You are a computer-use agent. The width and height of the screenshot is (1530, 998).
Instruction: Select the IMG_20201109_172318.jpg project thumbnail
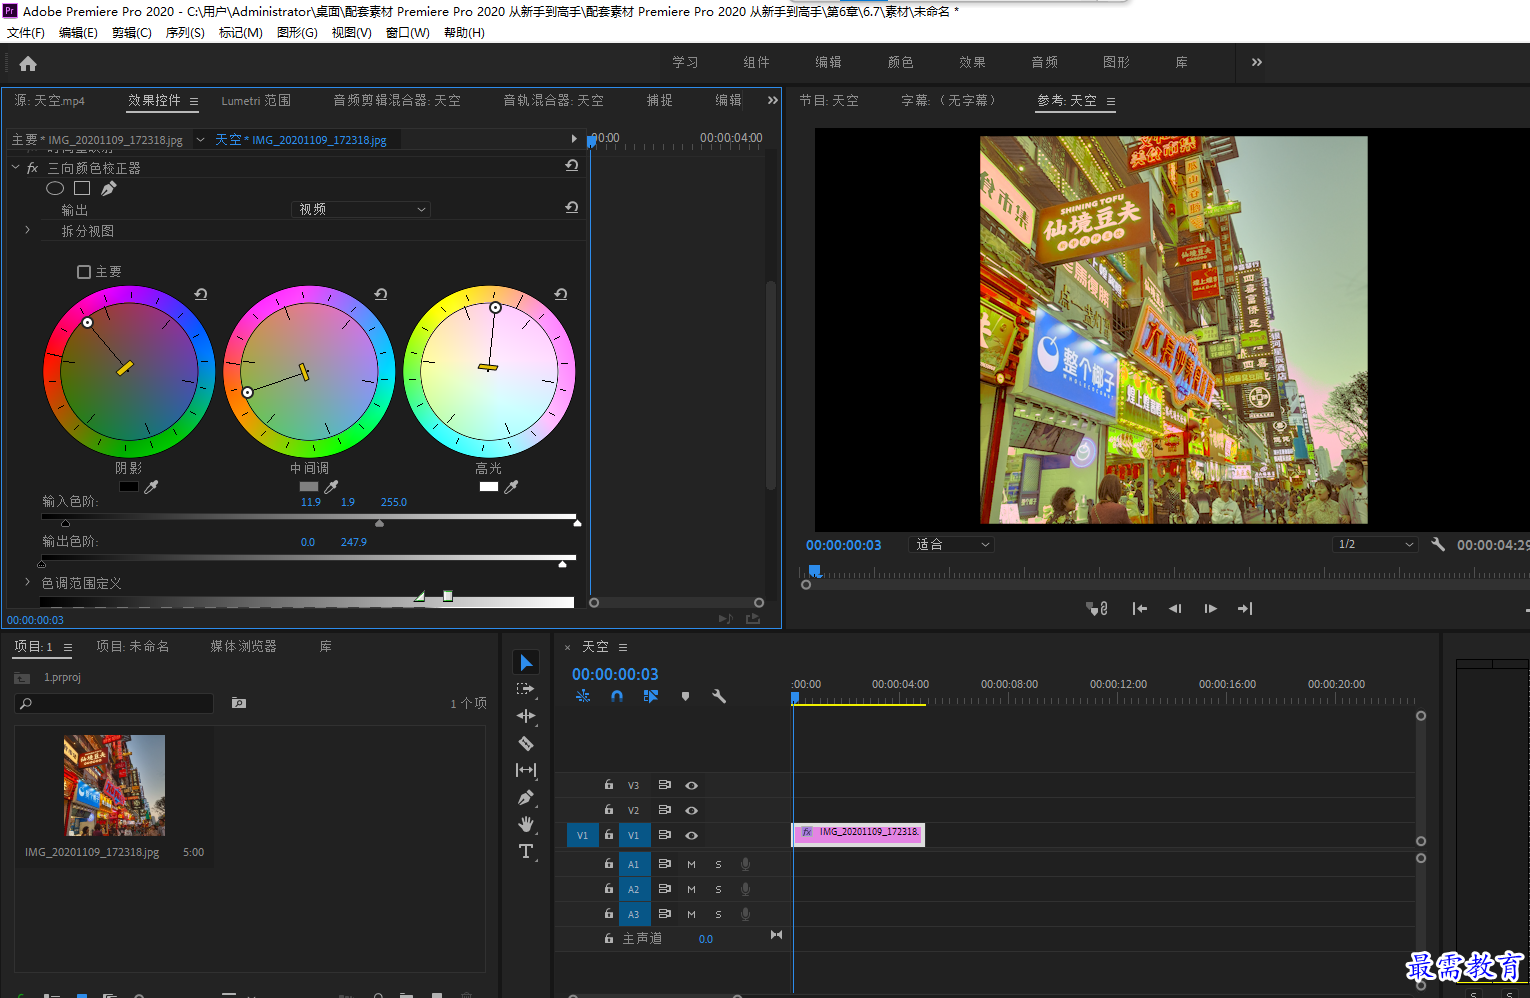click(114, 786)
